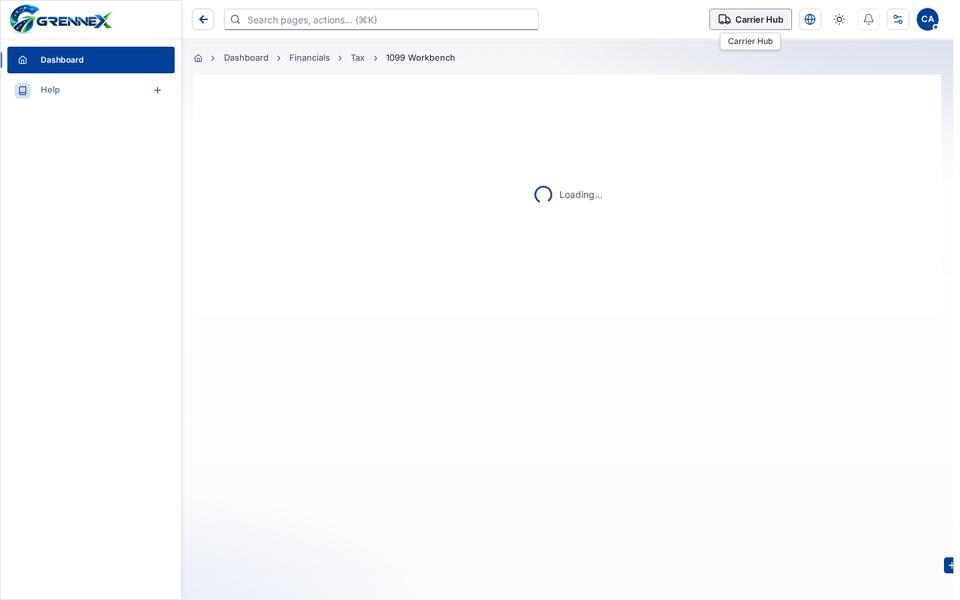Click the Loading spinner indicator

click(x=542, y=195)
